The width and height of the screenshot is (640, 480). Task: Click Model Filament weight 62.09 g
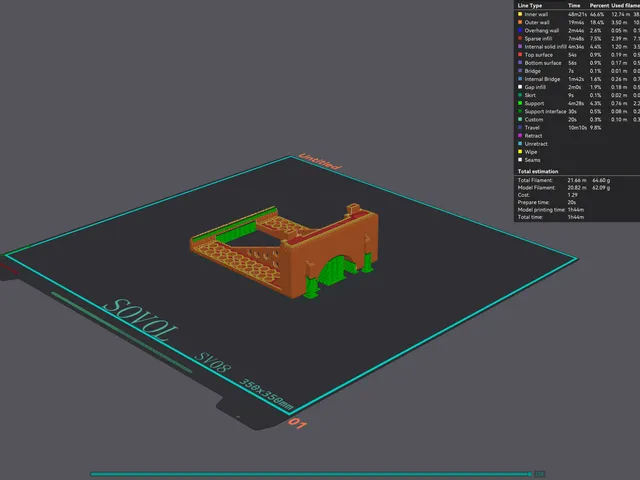(601, 188)
